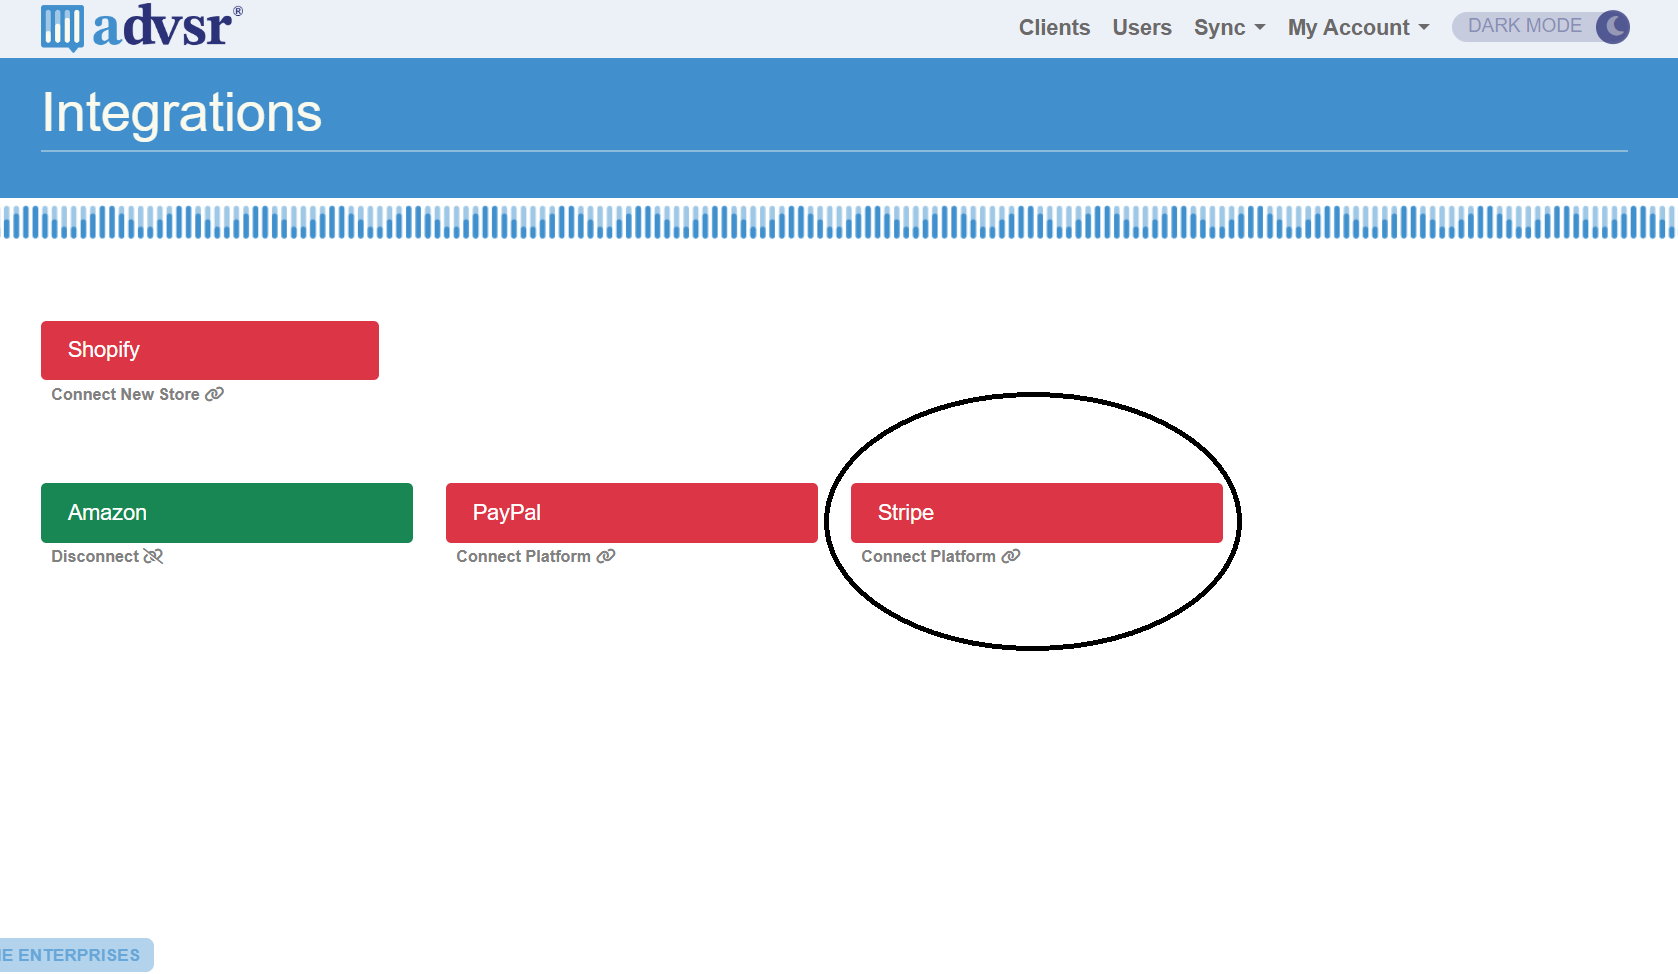
Task: Click the advsr logo icon
Action: coord(62,28)
